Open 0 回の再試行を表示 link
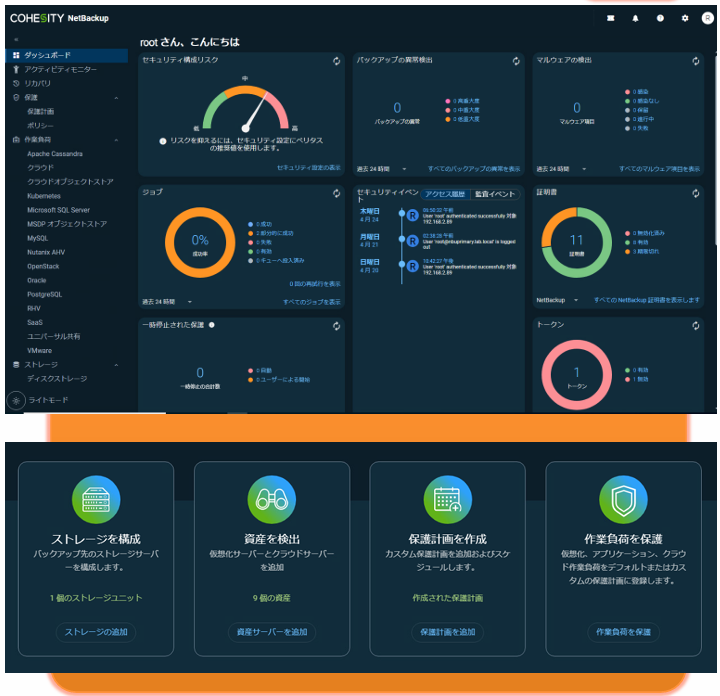The width and height of the screenshot is (720, 696). pyautogui.click(x=315, y=284)
